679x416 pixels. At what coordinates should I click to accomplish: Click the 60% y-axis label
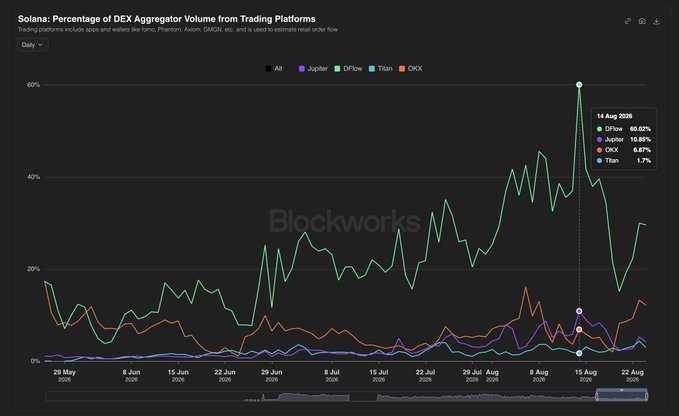coord(33,85)
